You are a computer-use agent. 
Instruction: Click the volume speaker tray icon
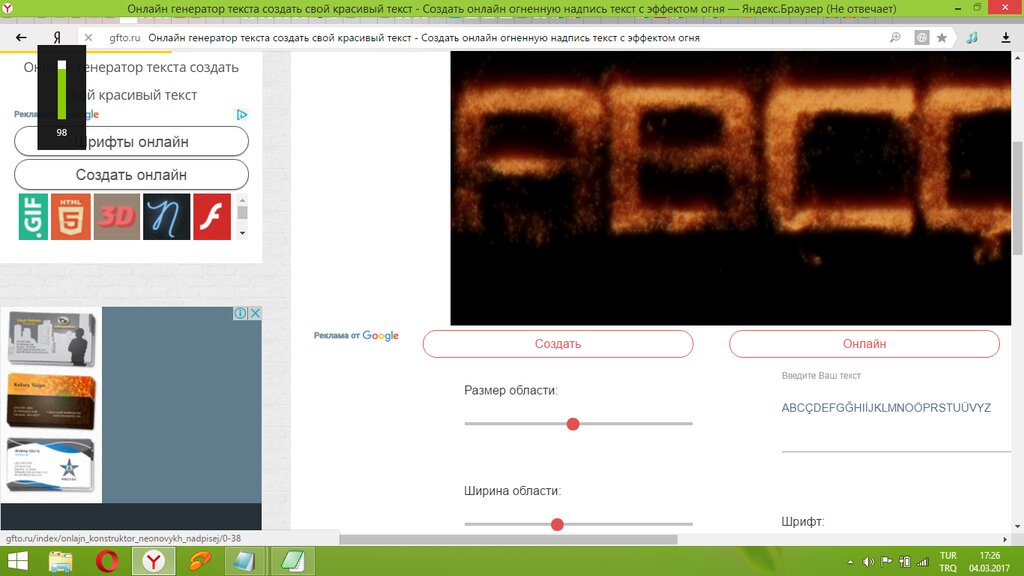(868, 562)
